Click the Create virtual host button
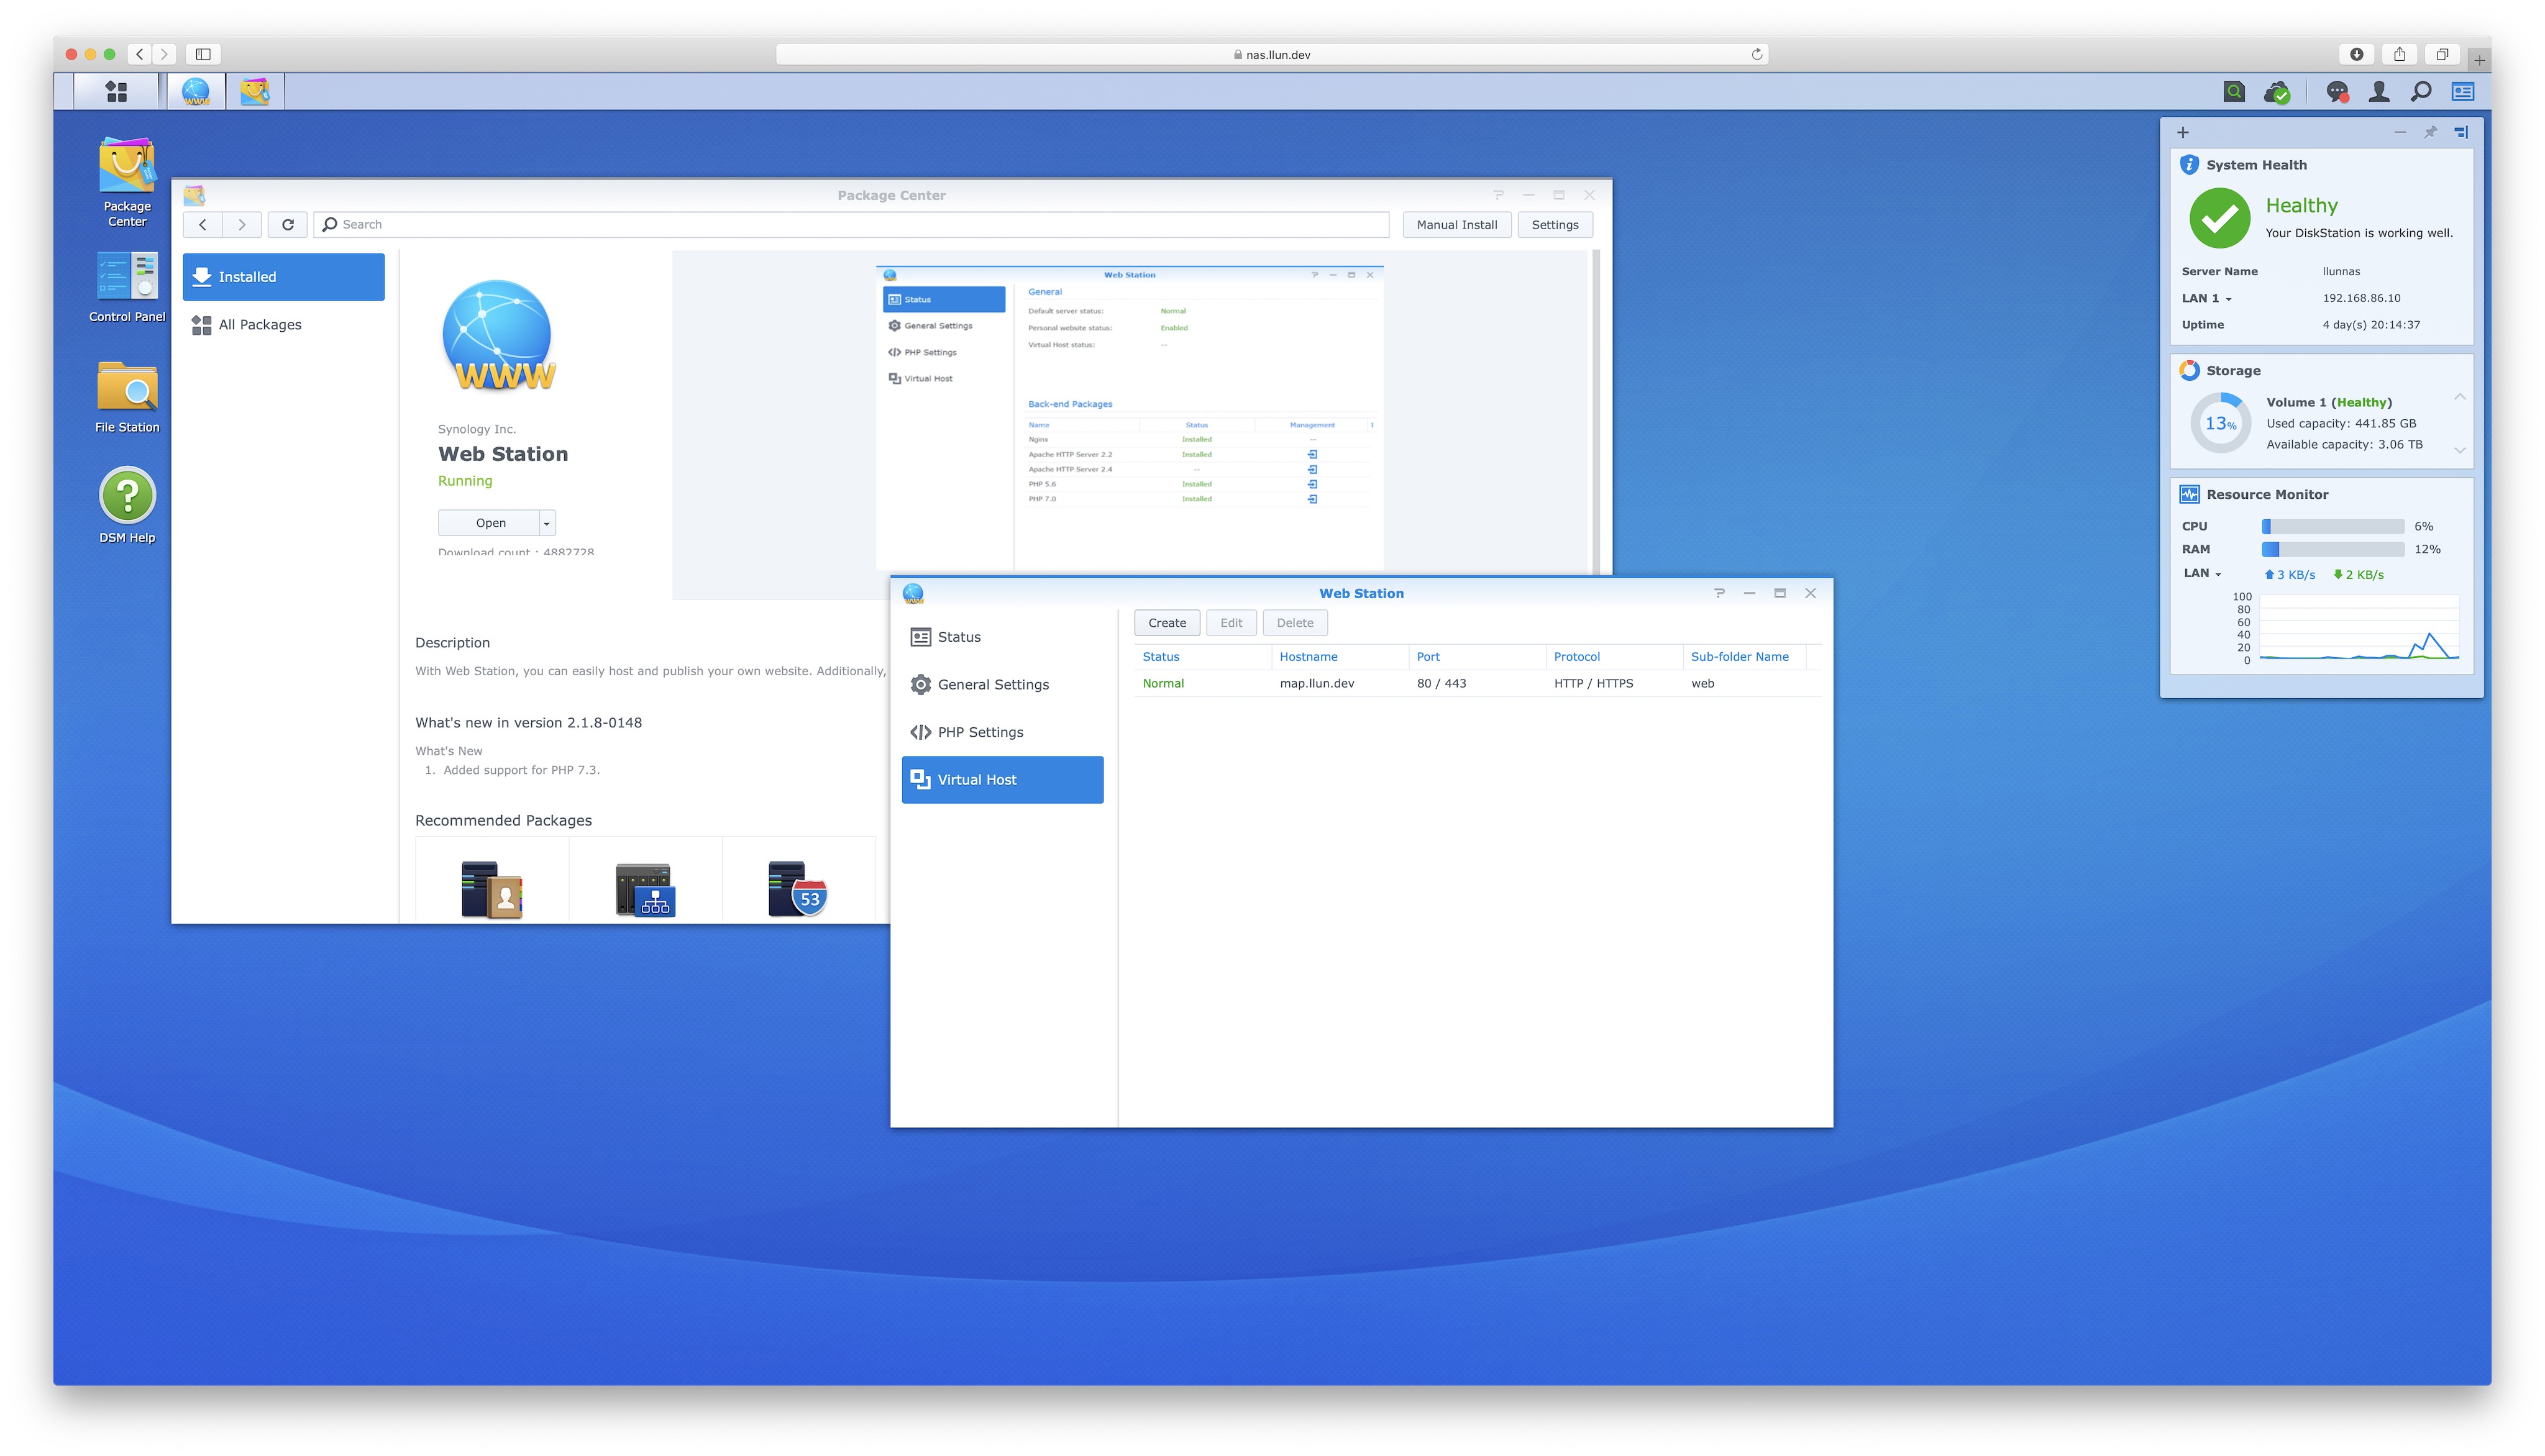The image size is (2545, 1456). coord(1166,623)
